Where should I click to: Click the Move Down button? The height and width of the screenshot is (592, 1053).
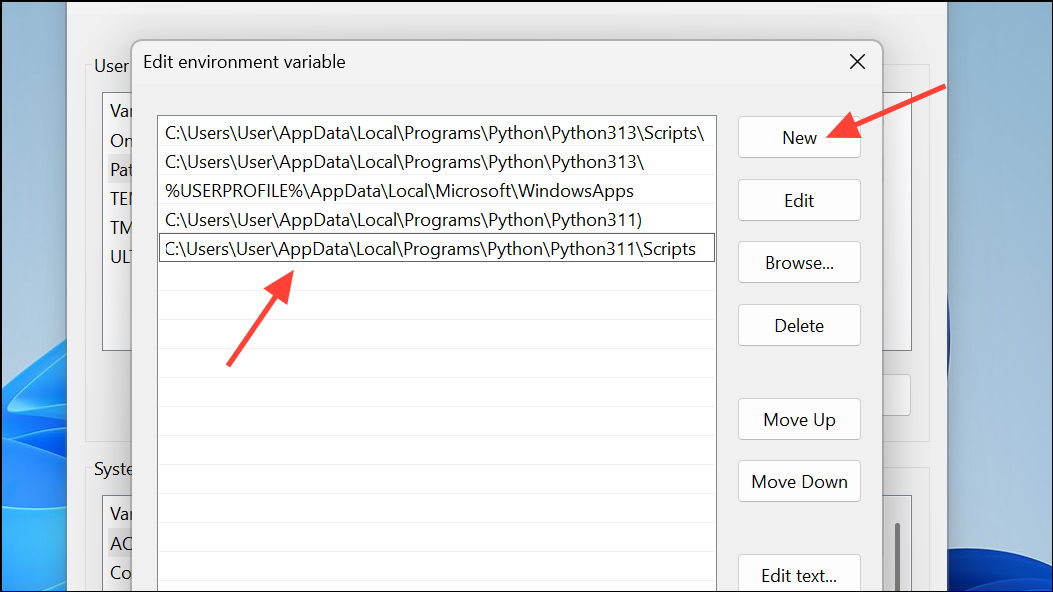(x=798, y=482)
